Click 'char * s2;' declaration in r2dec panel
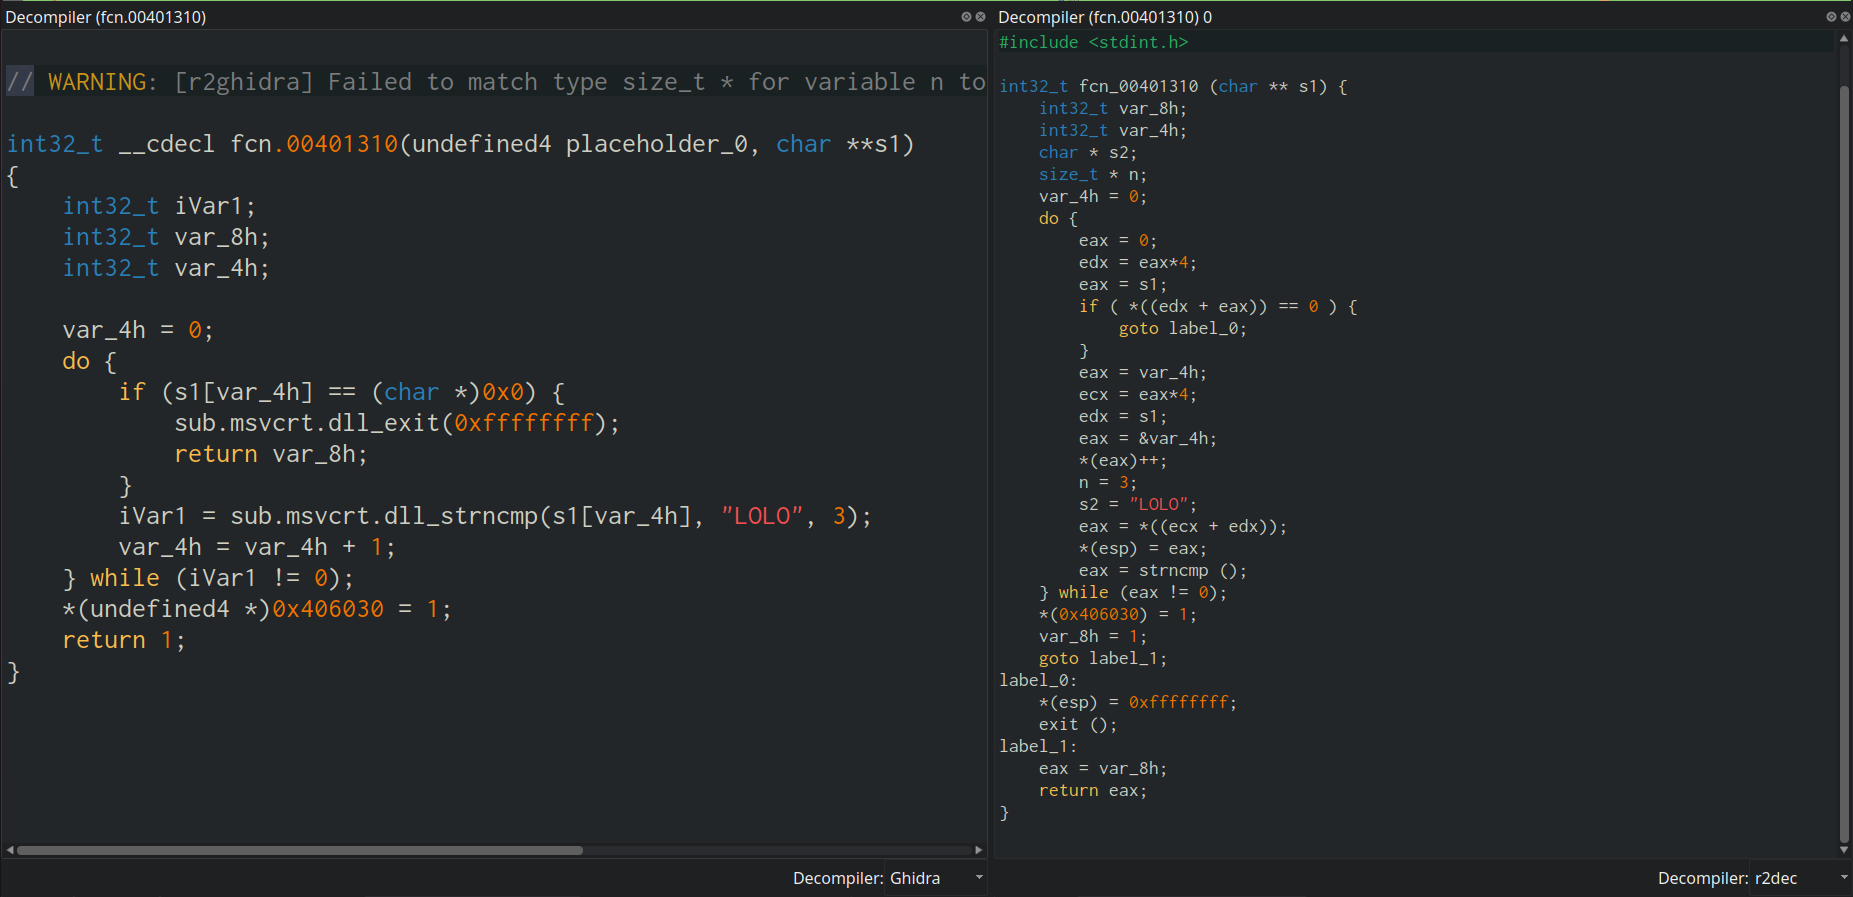Viewport: 1853px width, 897px height. click(1088, 152)
